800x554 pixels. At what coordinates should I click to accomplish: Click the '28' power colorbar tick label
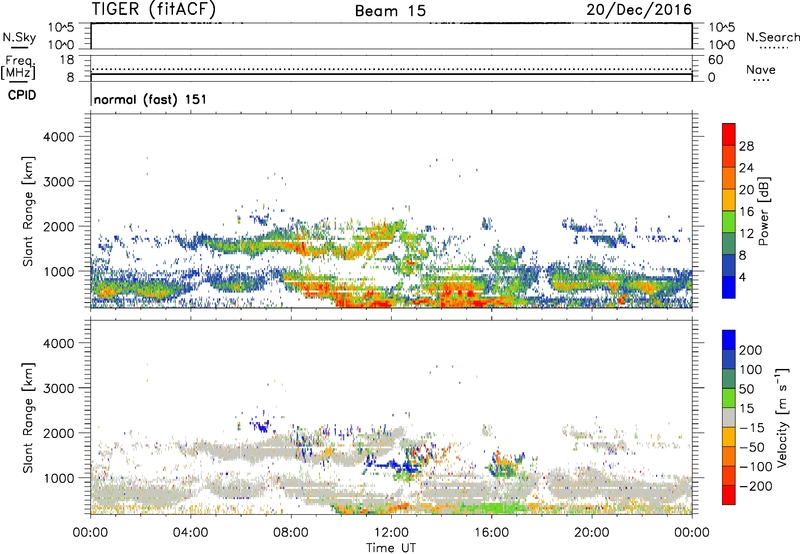(x=746, y=146)
